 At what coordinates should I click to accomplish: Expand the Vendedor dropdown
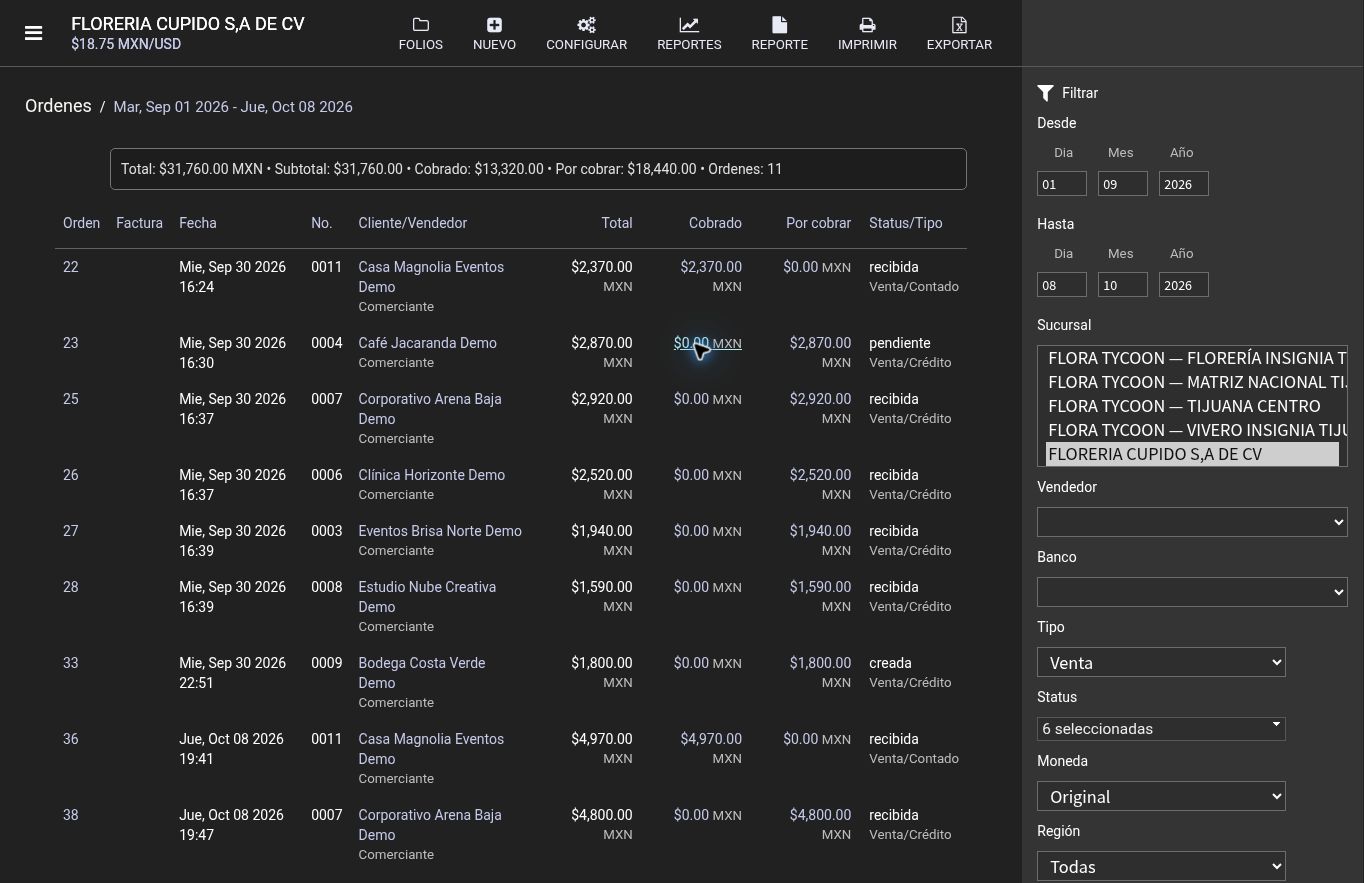[x=1192, y=522]
